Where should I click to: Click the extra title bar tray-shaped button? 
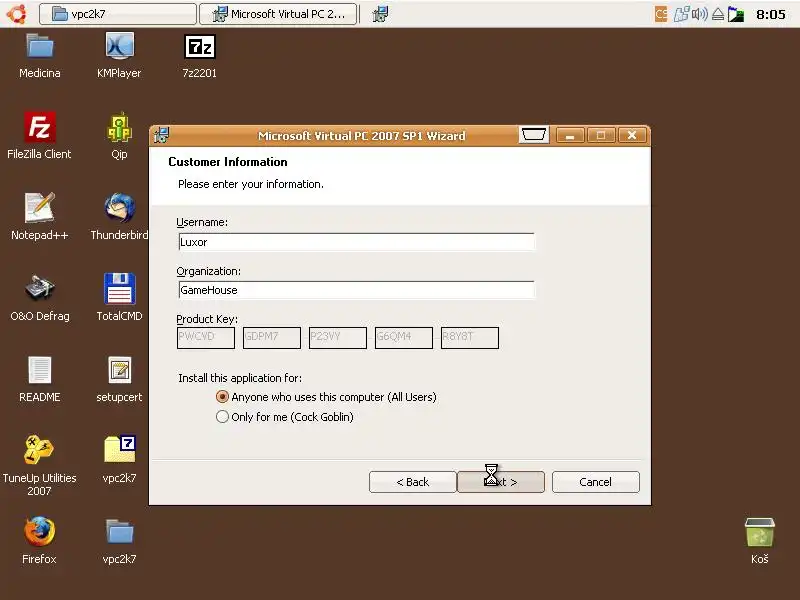534,135
